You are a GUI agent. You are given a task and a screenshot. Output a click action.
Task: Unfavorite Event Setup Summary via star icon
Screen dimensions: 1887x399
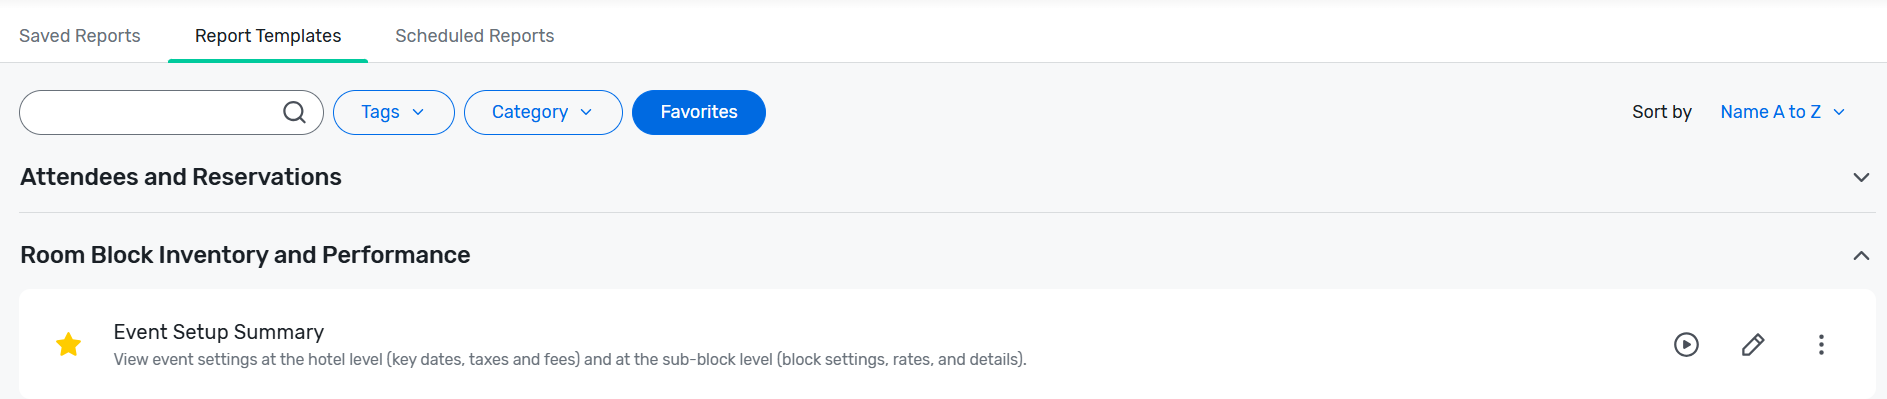[69, 345]
